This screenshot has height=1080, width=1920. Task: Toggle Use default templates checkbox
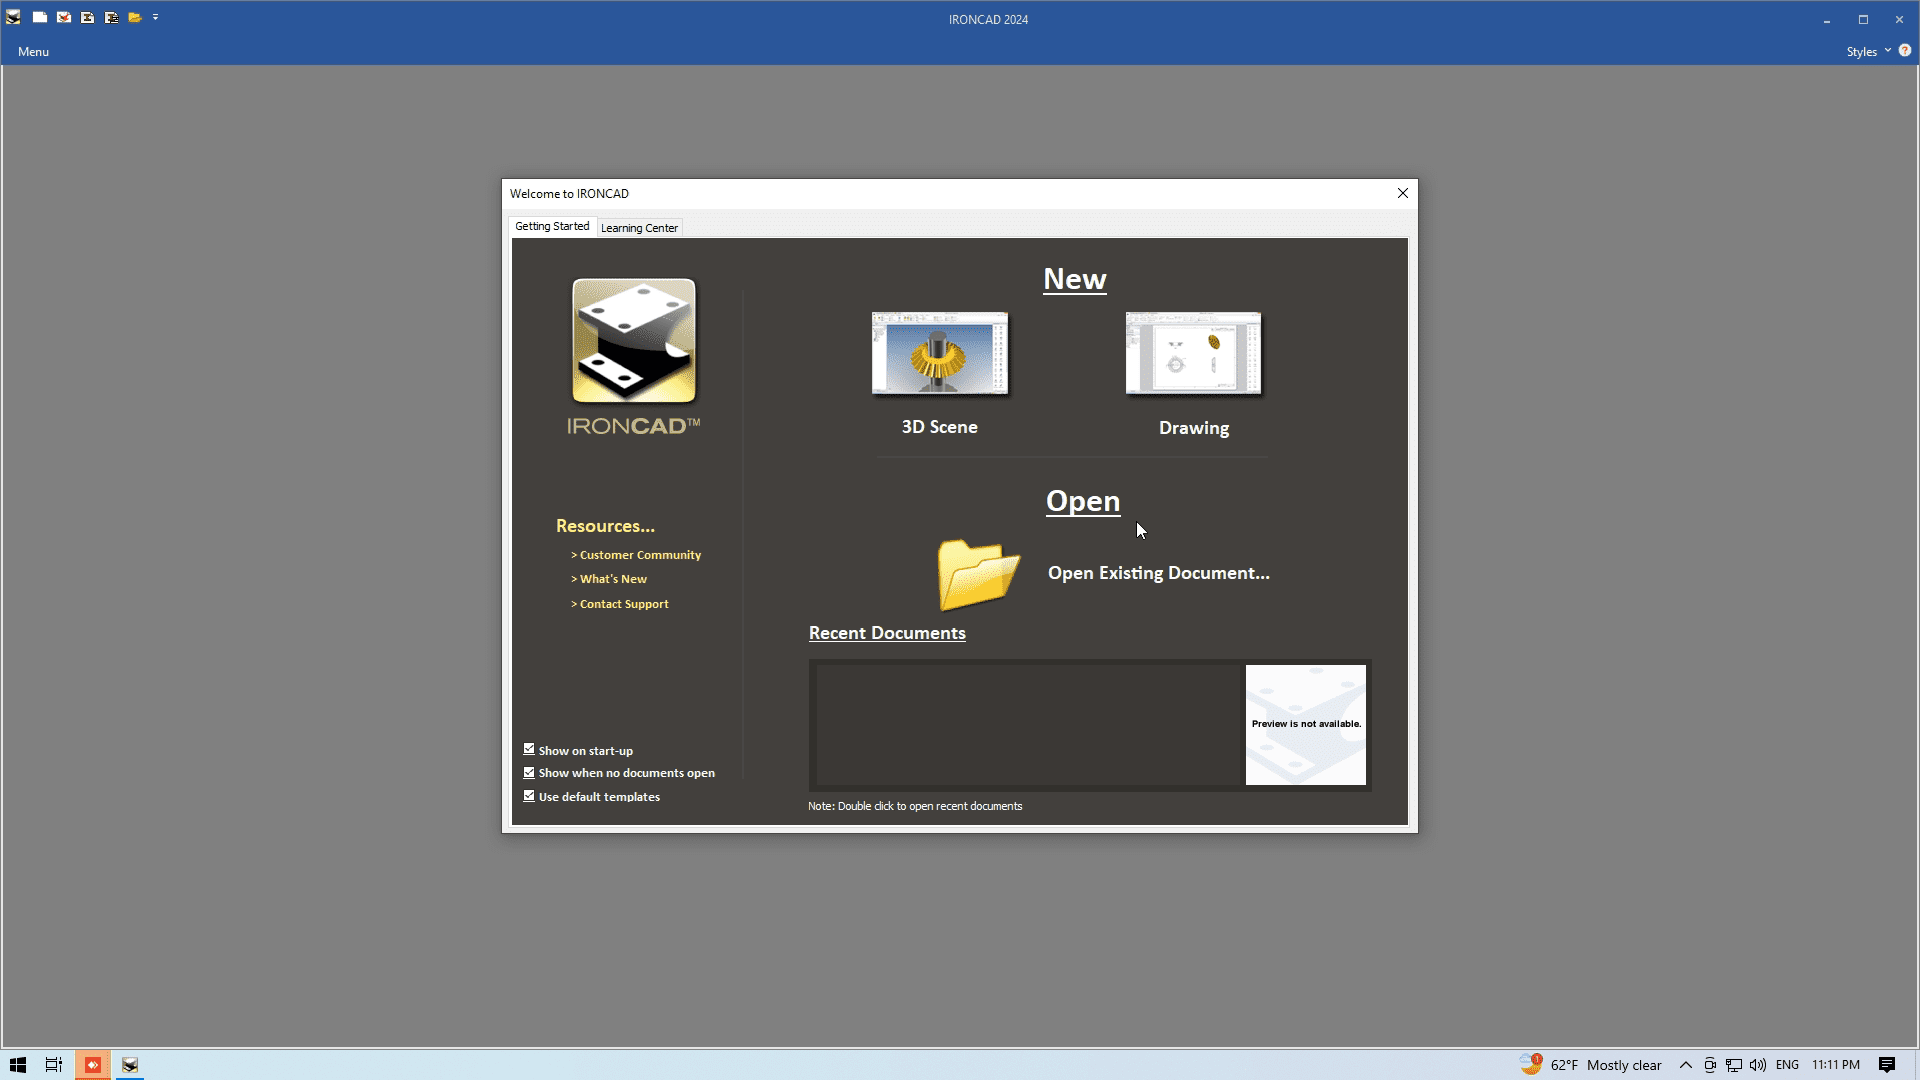(x=529, y=796)
